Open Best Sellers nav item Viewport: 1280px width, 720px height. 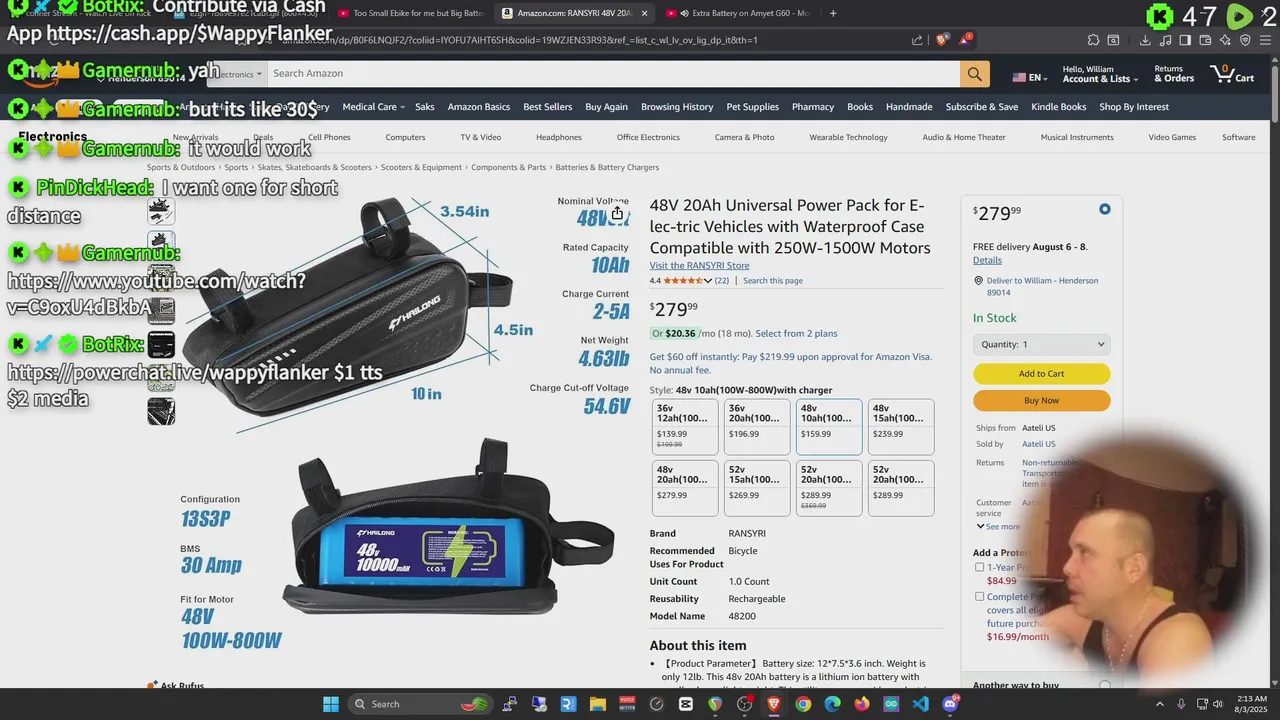(548, 107)
